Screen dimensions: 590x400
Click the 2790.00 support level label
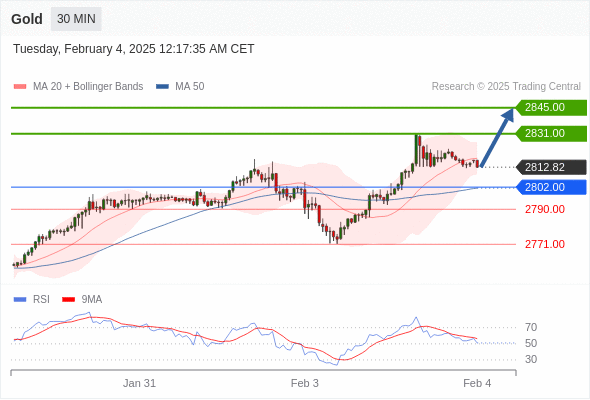pos(544,209)
